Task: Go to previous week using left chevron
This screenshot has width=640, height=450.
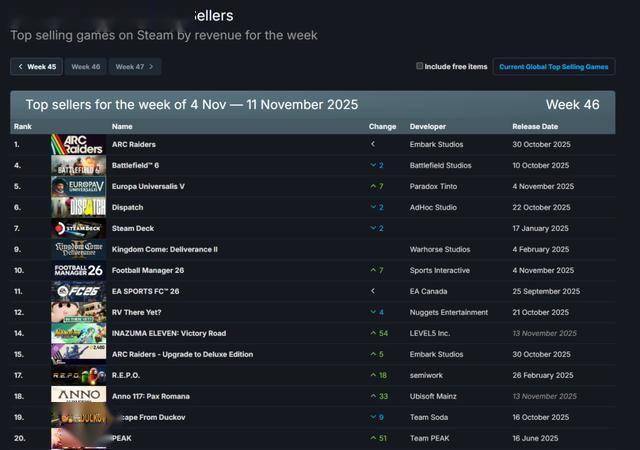Action: pyautogui.click(x=20, y=67)
